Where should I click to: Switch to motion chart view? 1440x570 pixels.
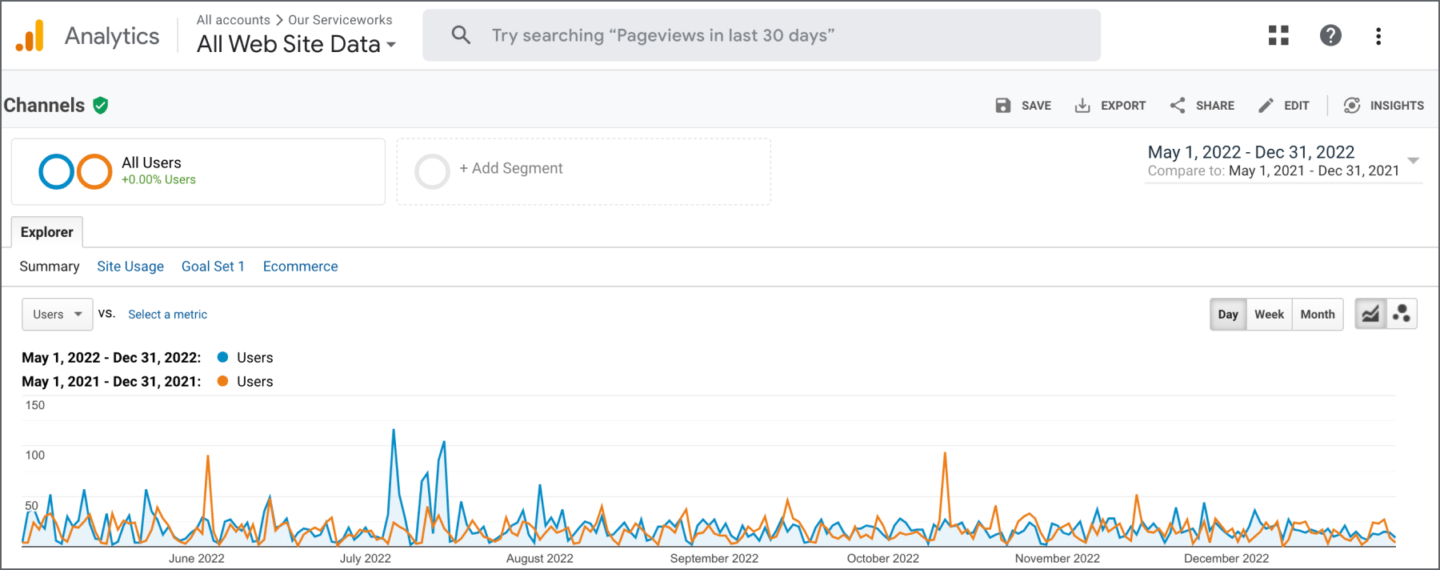pos(1402,314)
